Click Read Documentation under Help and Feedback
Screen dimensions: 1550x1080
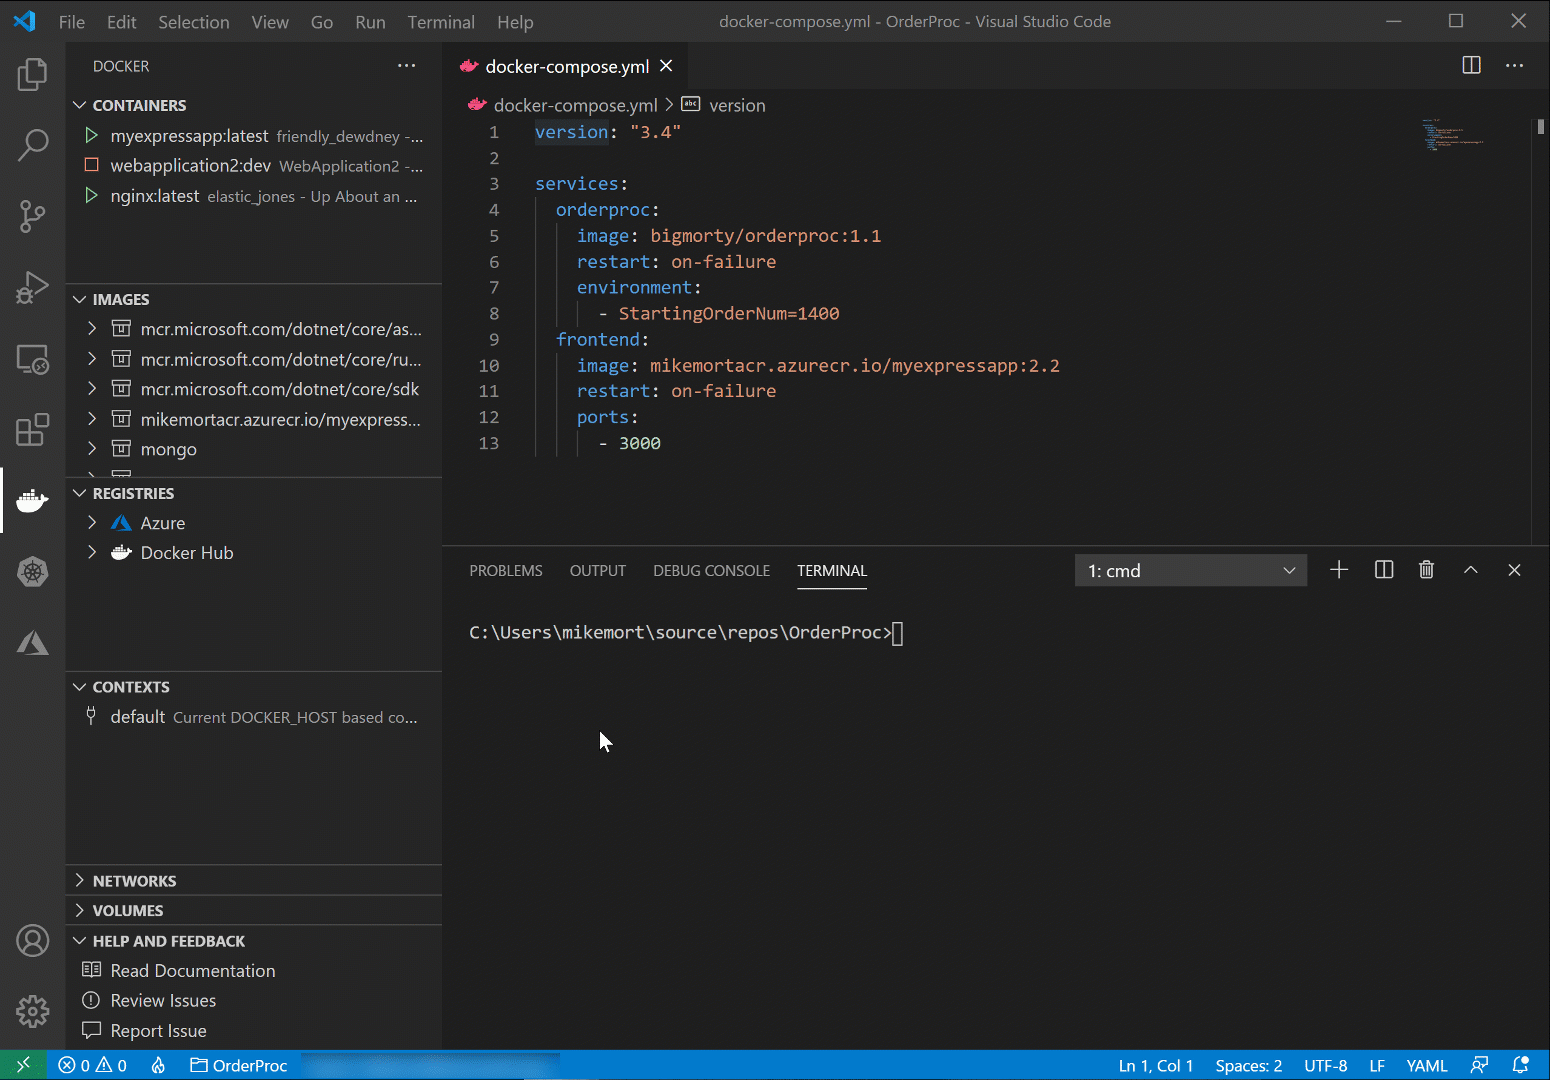pyautogui.click(x=192, y=970)
